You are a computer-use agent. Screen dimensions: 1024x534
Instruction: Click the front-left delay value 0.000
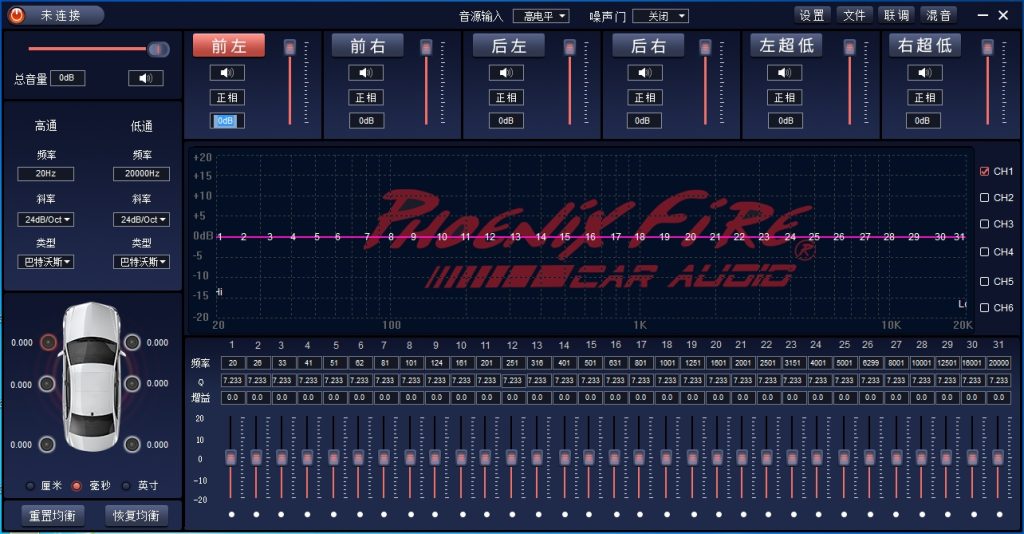pyautogui.click(x=22, y=342)
